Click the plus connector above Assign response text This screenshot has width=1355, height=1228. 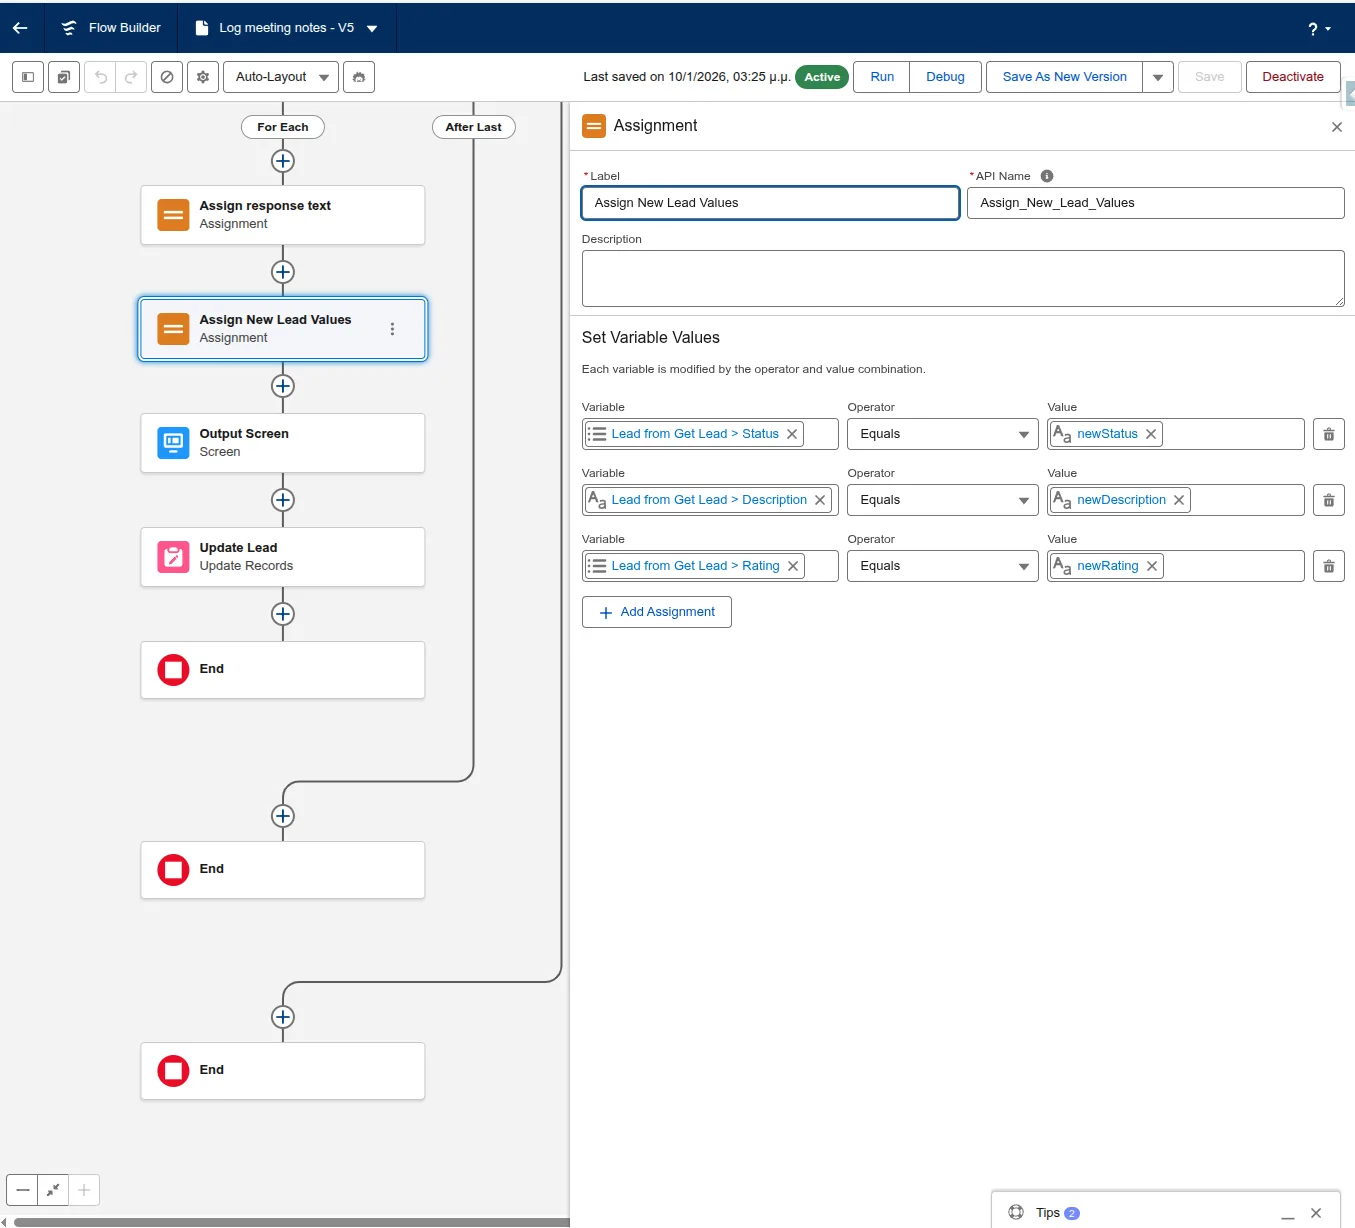point(283,161)
